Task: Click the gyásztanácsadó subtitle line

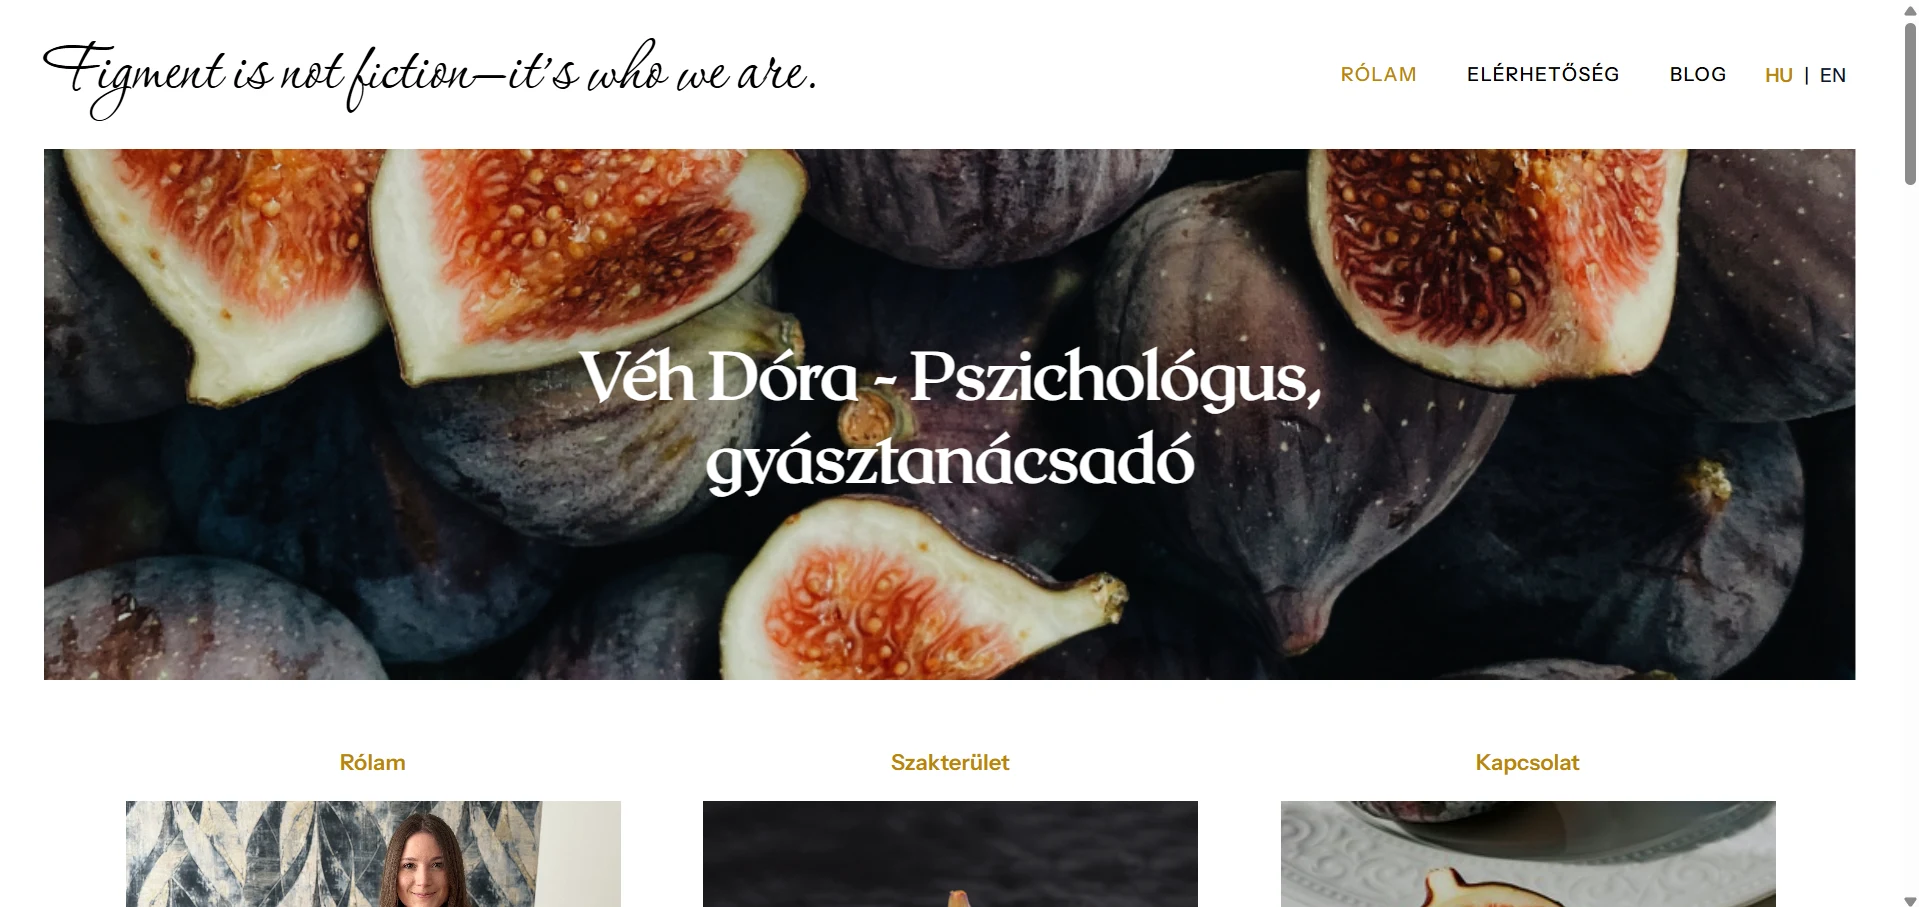Action: point(950,463)
